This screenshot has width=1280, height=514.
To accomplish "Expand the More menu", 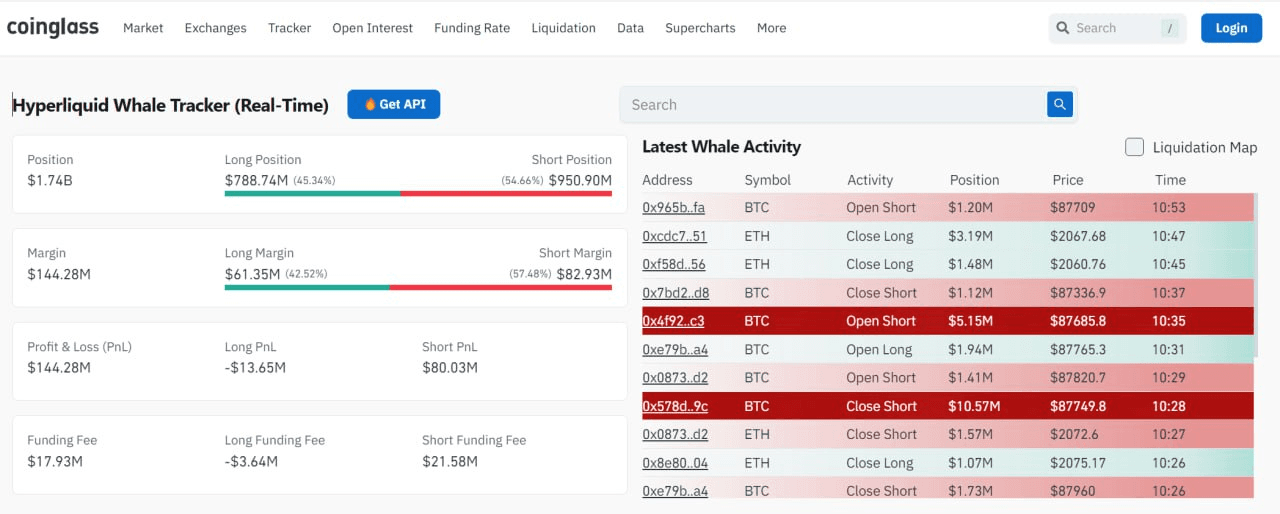I will click(771, 28).
